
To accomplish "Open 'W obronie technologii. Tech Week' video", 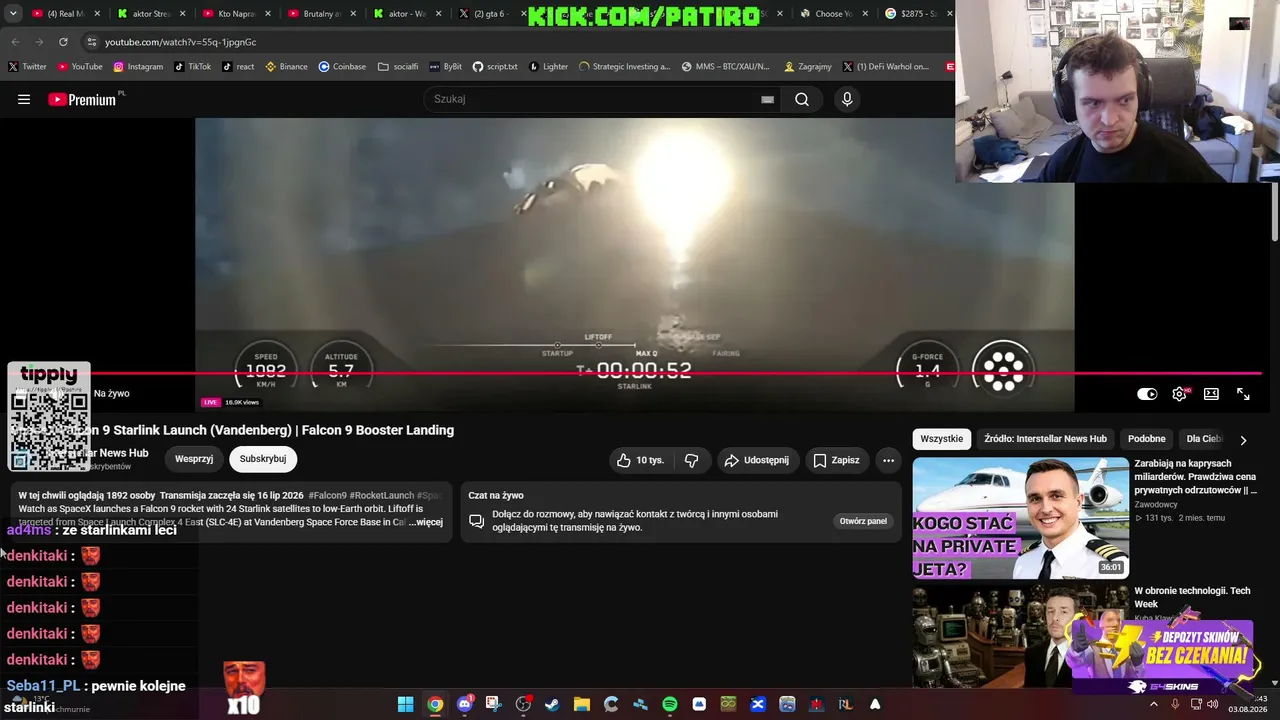I will coord(1192,597).
